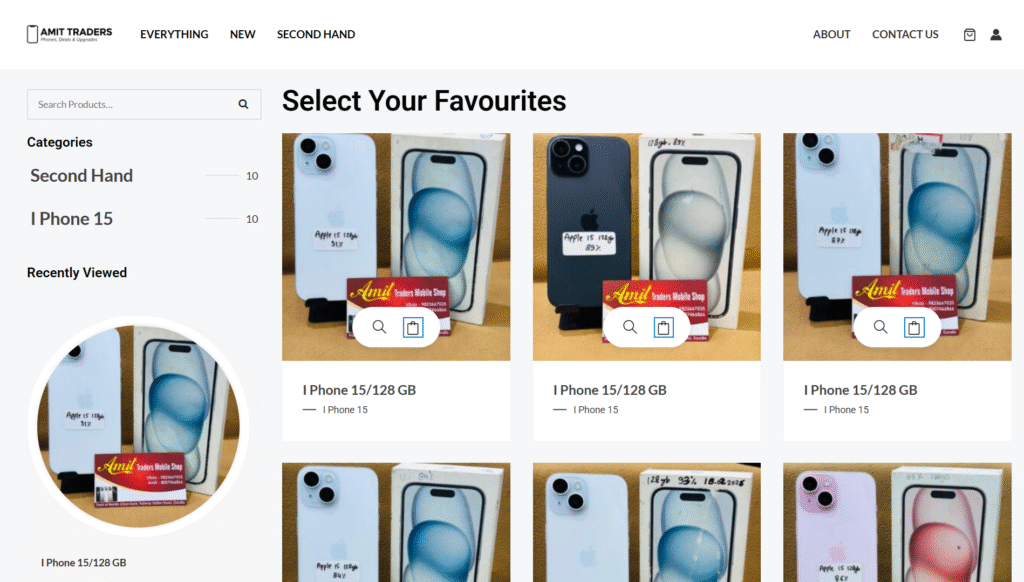Click the search magnifier in the search box

click(243, 105)
